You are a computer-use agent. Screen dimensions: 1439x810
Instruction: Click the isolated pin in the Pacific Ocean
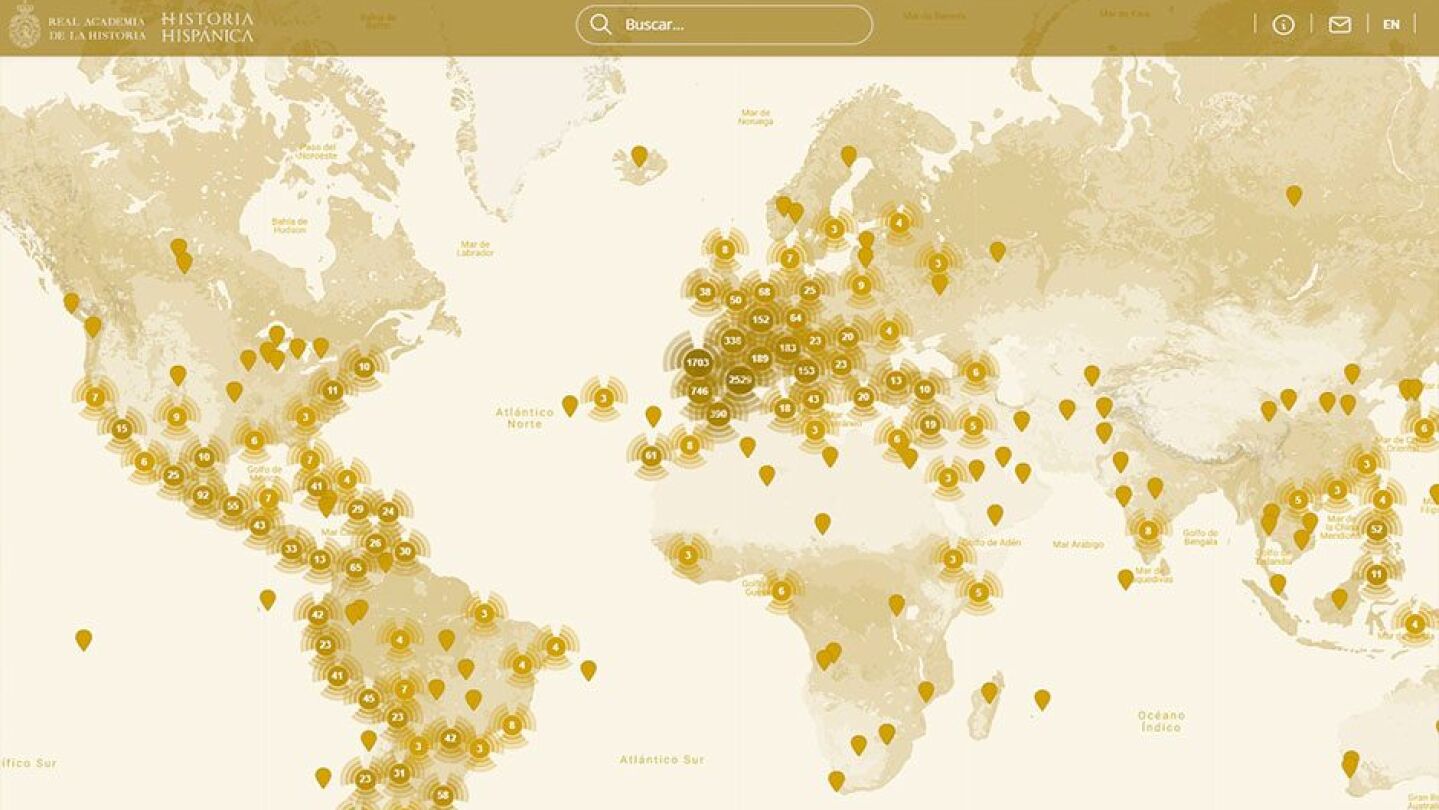84,638
